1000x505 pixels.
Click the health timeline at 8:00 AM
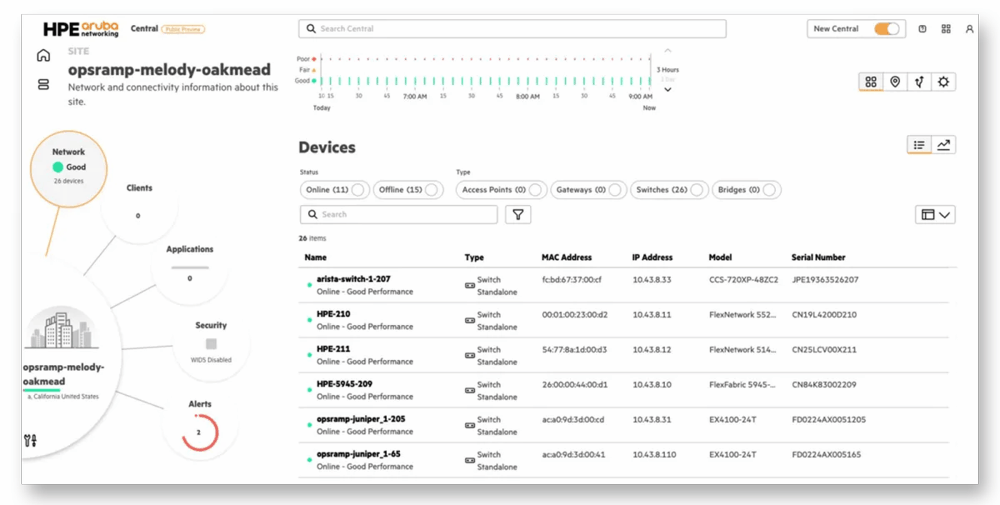pos(527,81)
